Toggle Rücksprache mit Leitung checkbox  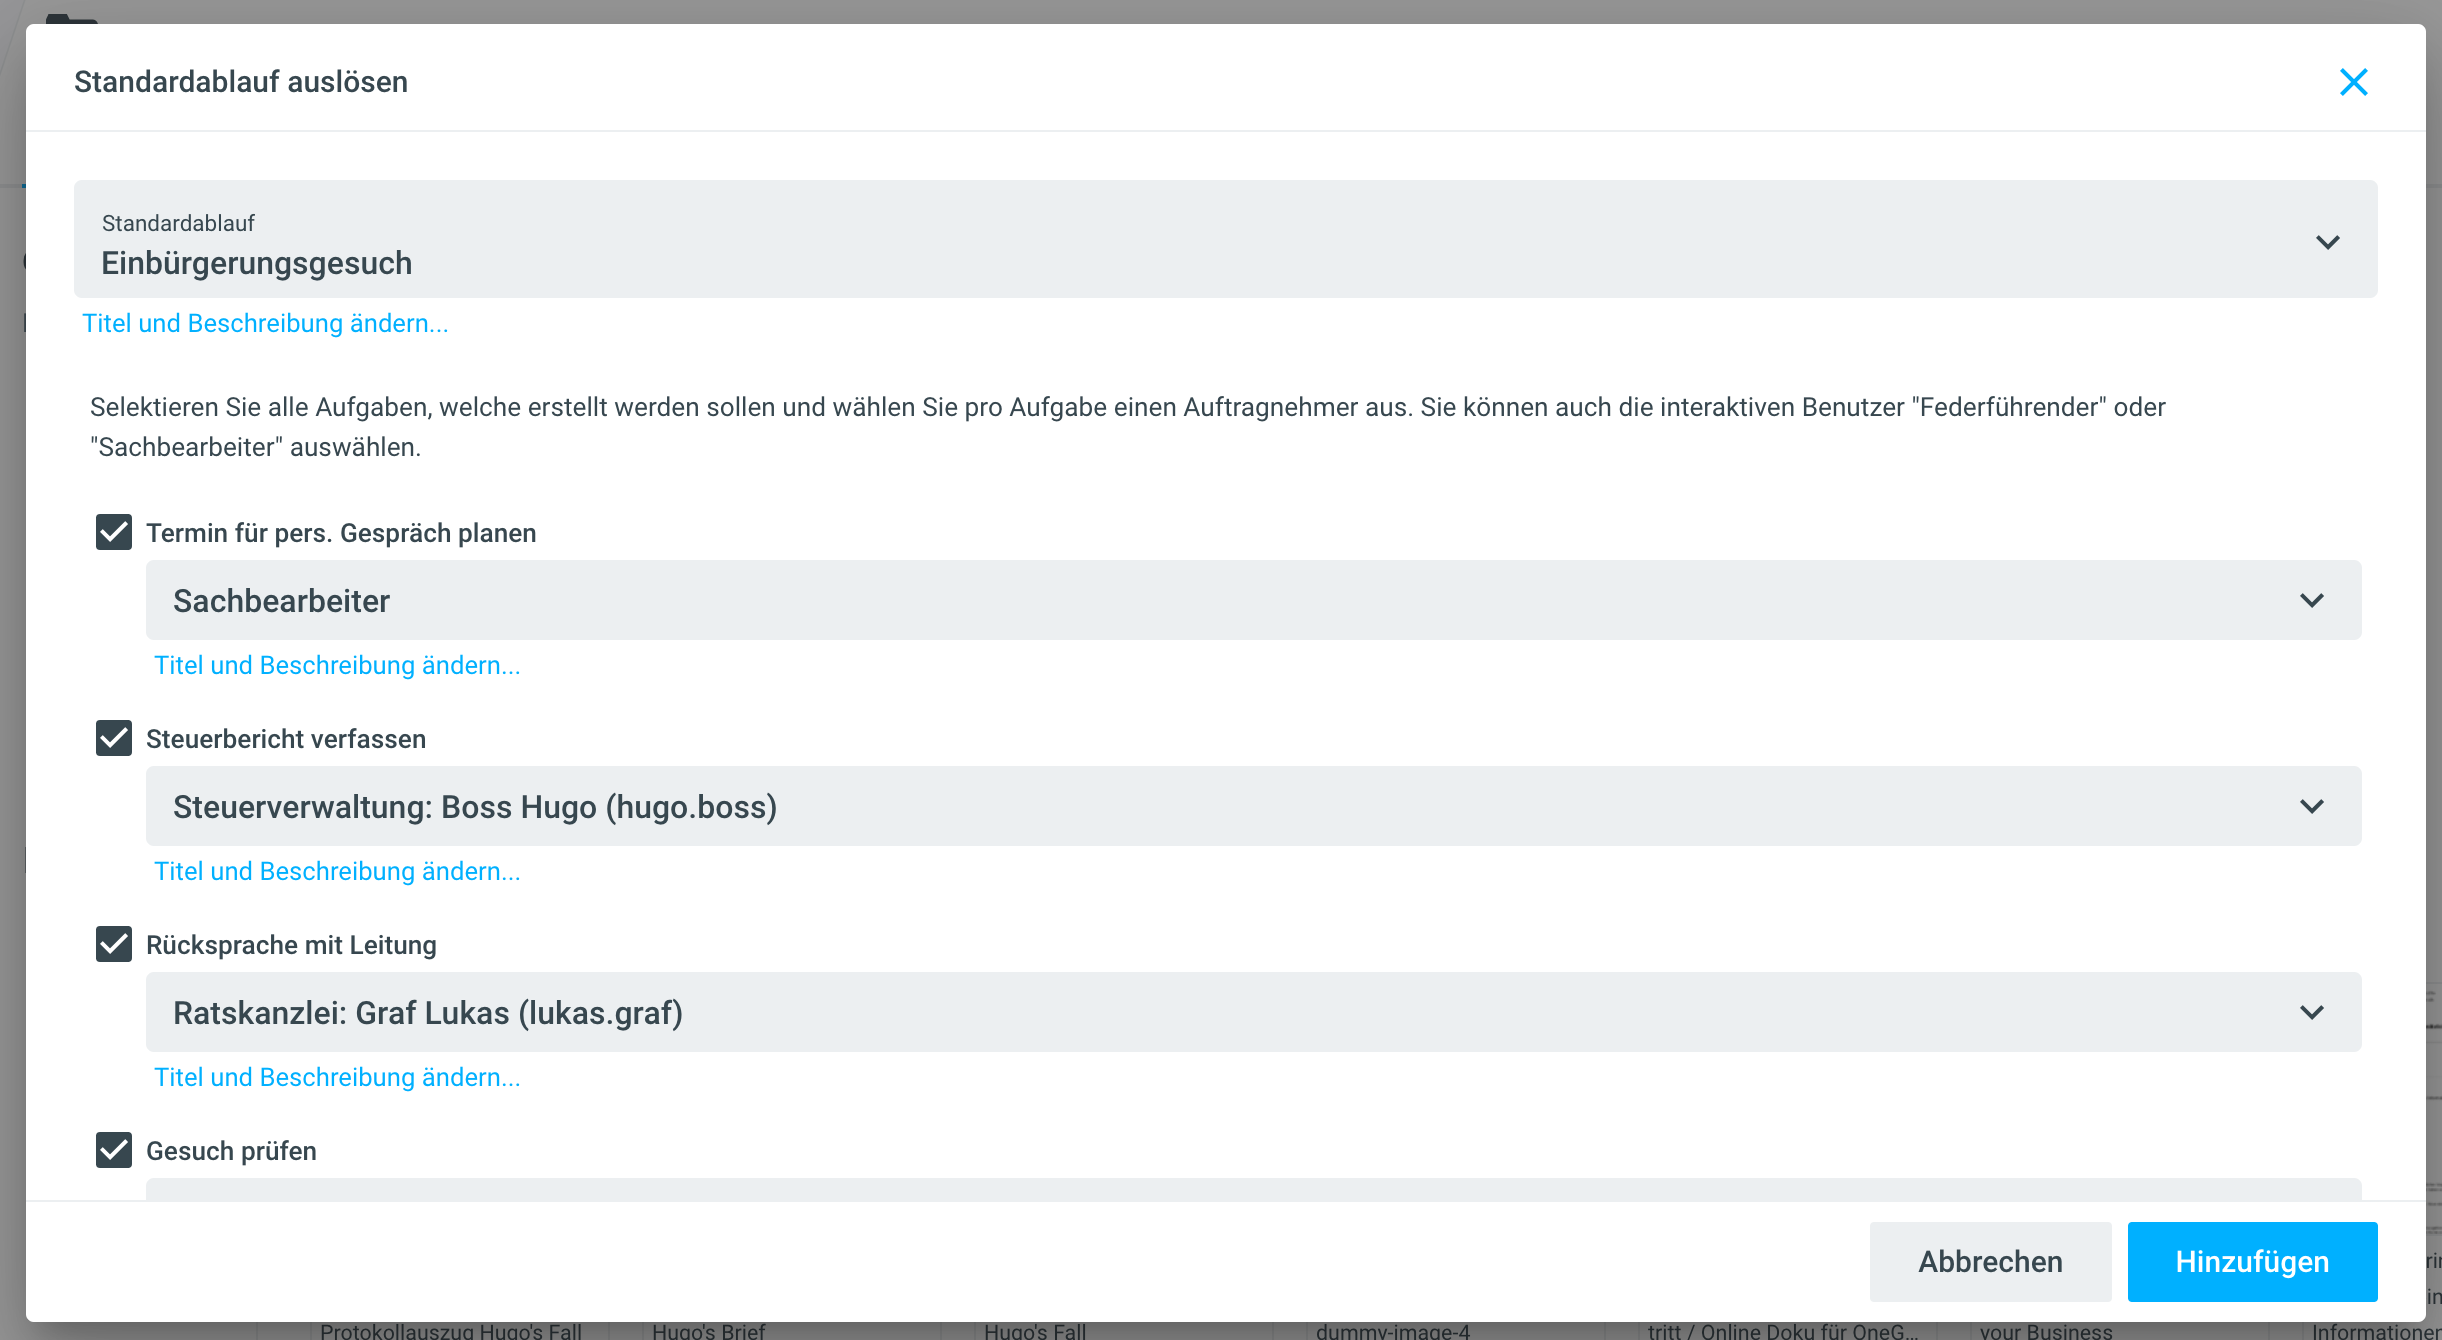114,944
